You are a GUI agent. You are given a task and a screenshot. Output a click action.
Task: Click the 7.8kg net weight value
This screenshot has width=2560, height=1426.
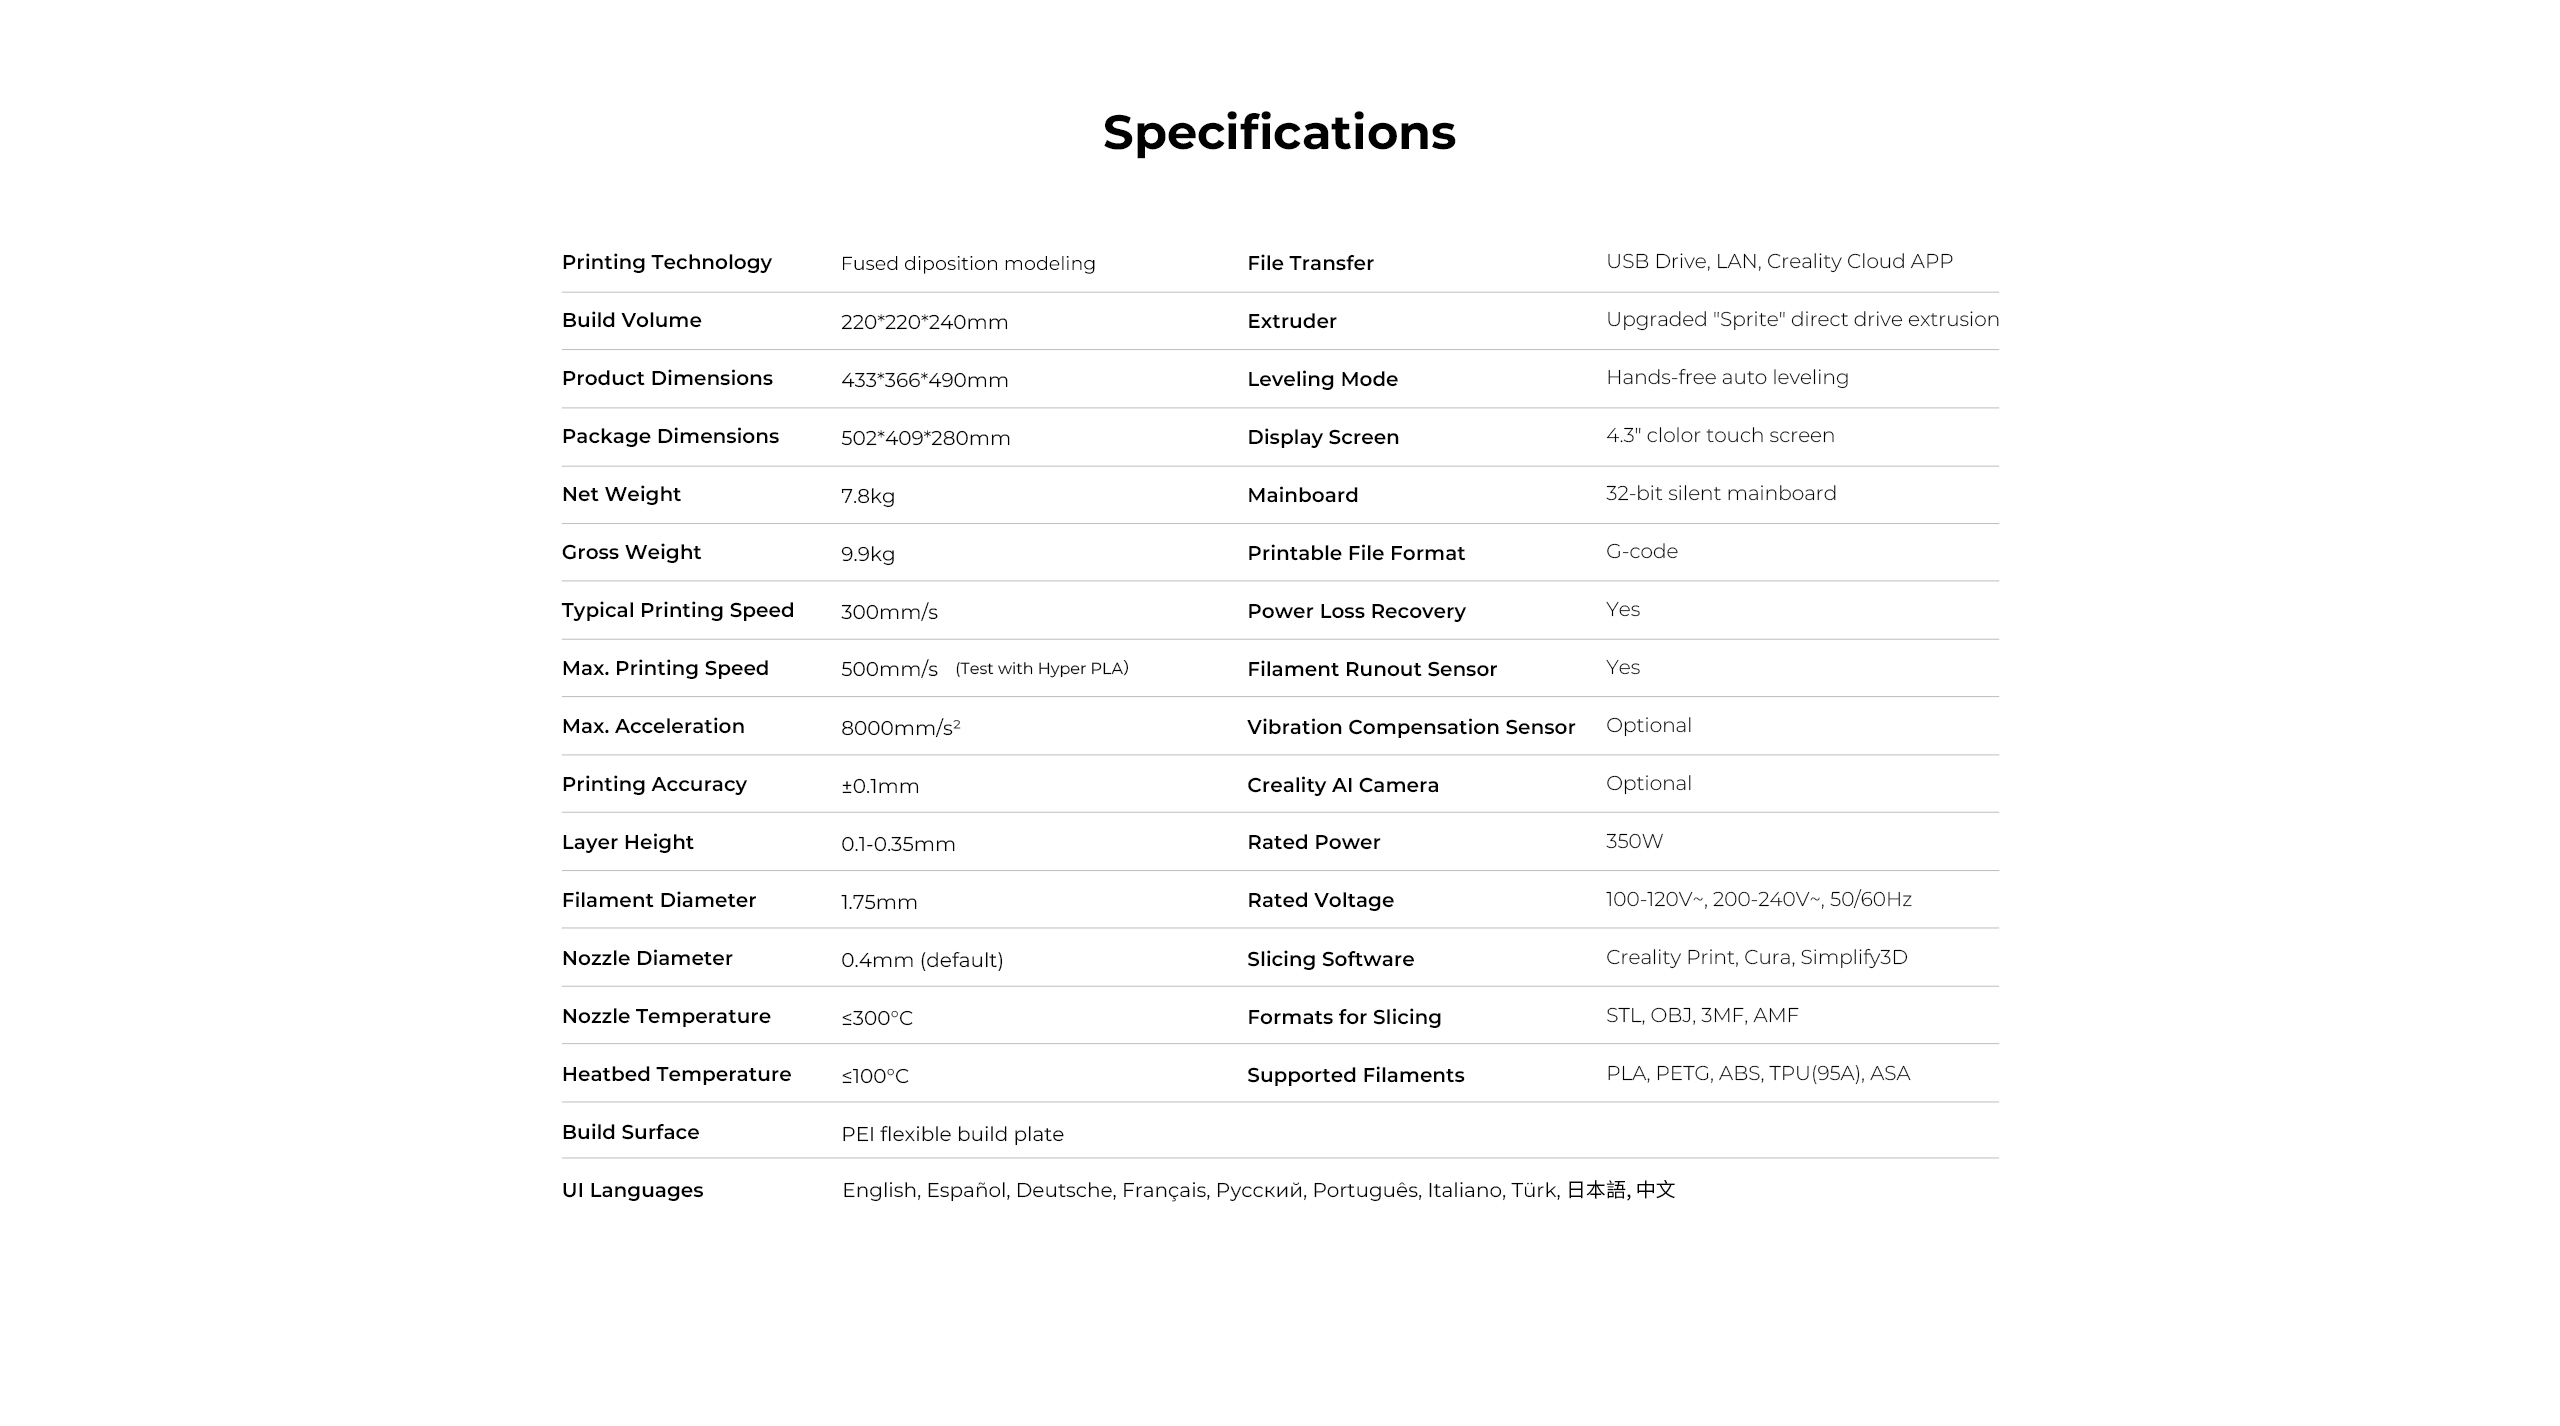click(x=867, y=496)
